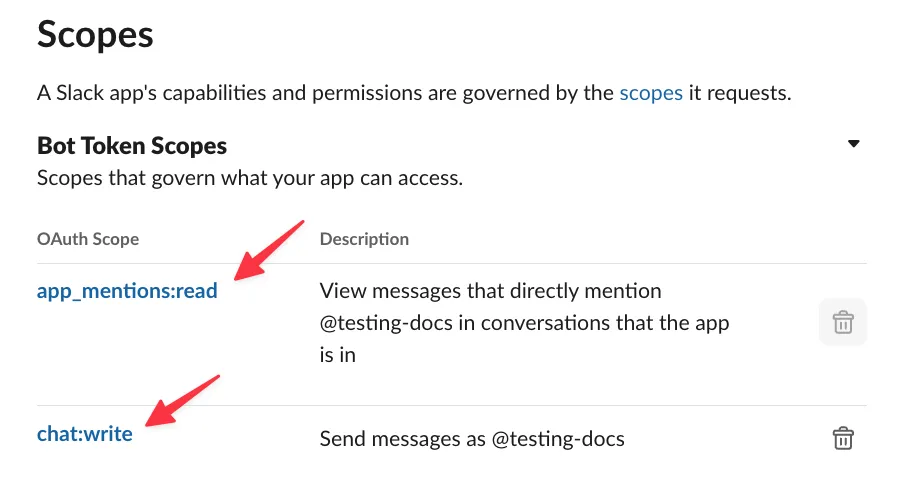This screenshot has width=900, height=486.
Task: Select the "Description" column header
Action: (x=364, y=239)
